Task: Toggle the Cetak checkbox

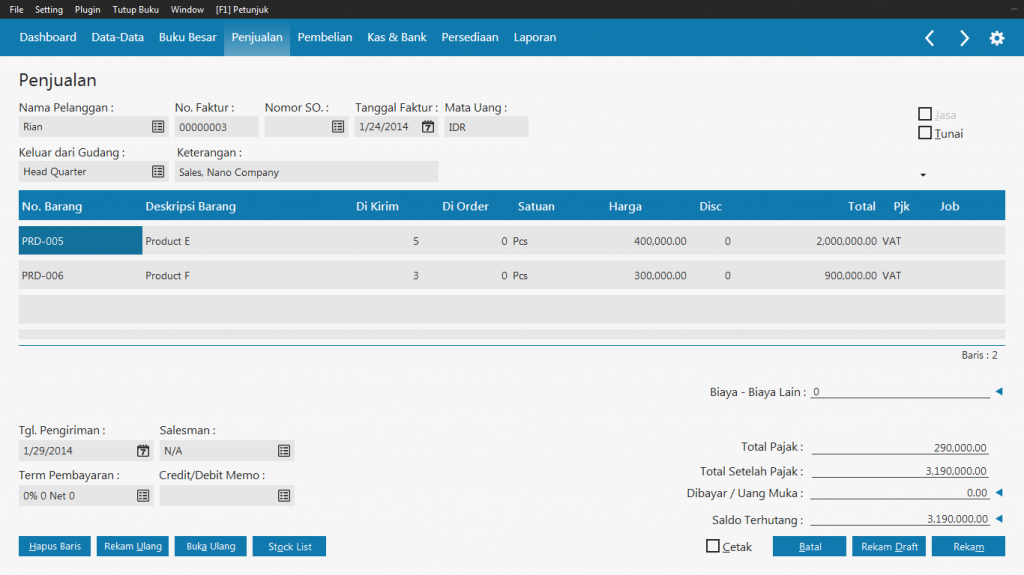Action: tap(713, 546)
